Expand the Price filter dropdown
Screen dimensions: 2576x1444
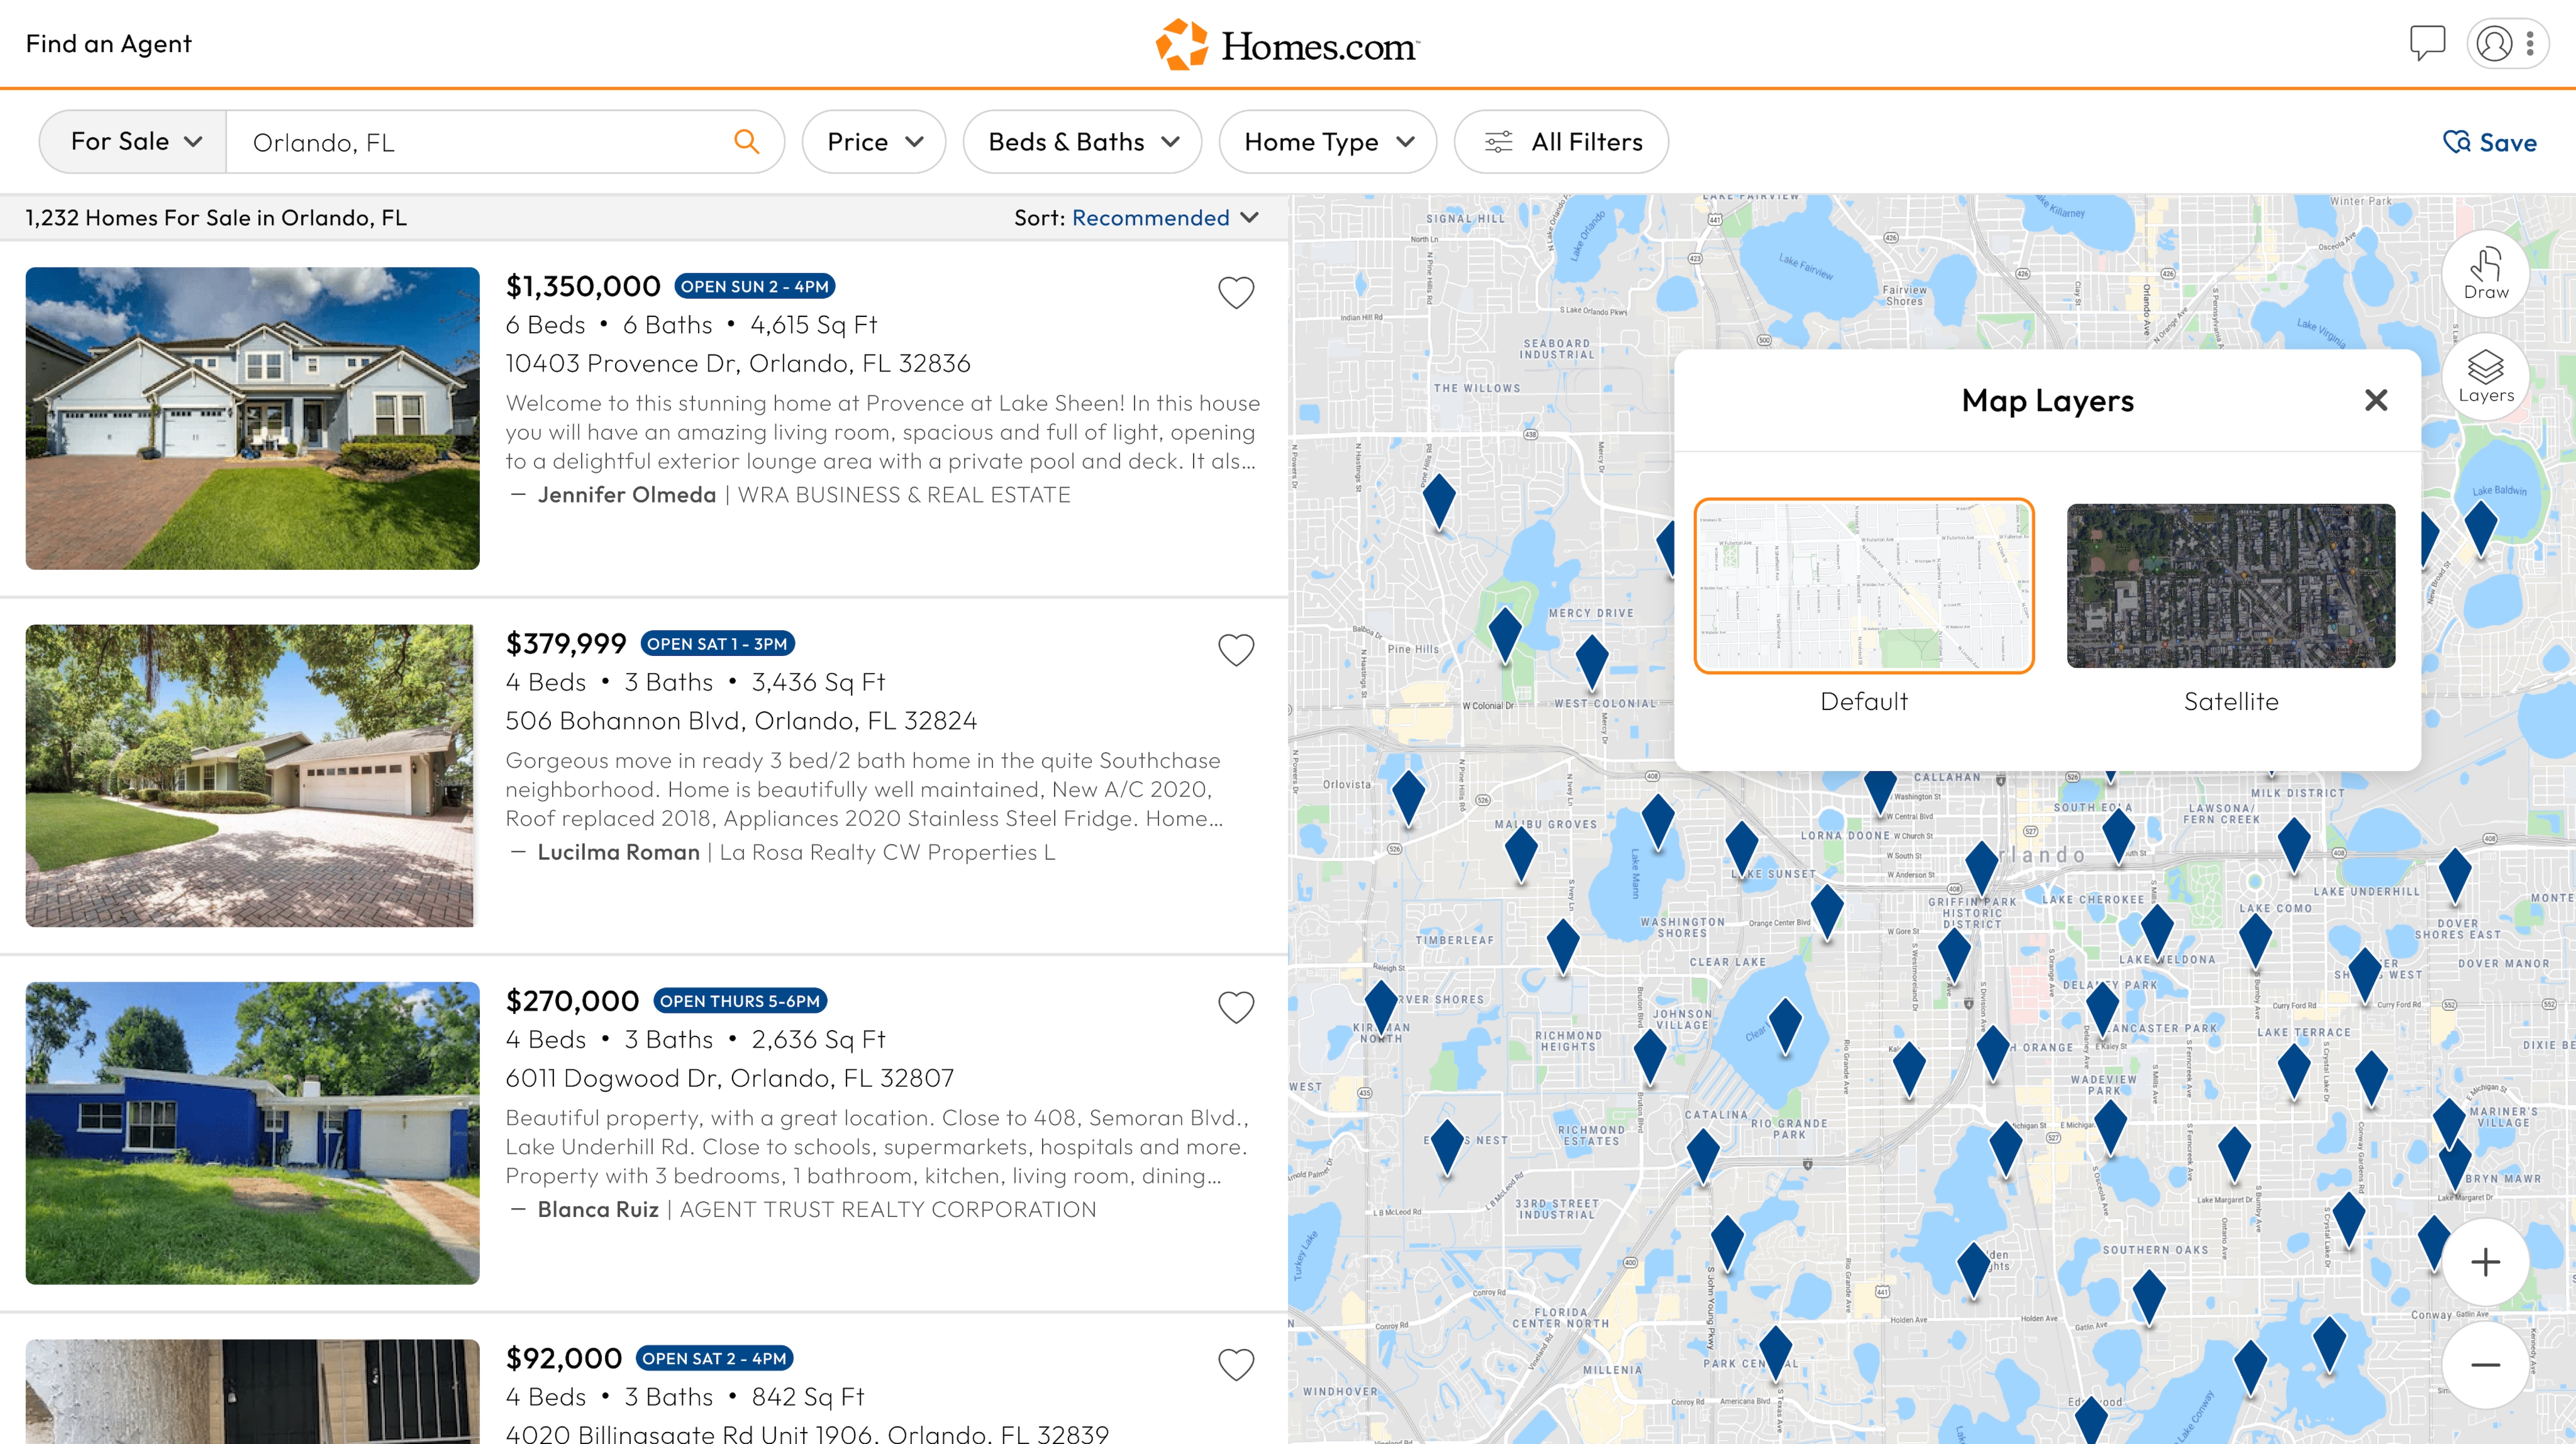(874, 142)
